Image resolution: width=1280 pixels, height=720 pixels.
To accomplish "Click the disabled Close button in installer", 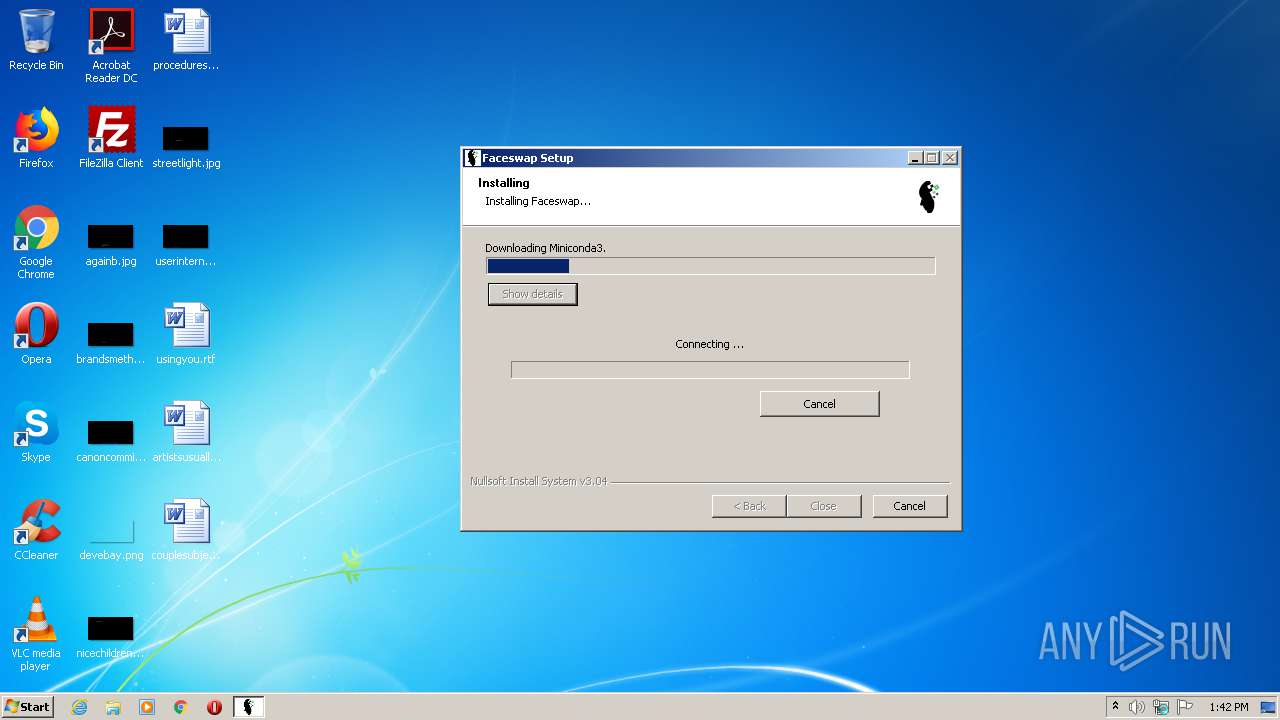I will (823, 506).
